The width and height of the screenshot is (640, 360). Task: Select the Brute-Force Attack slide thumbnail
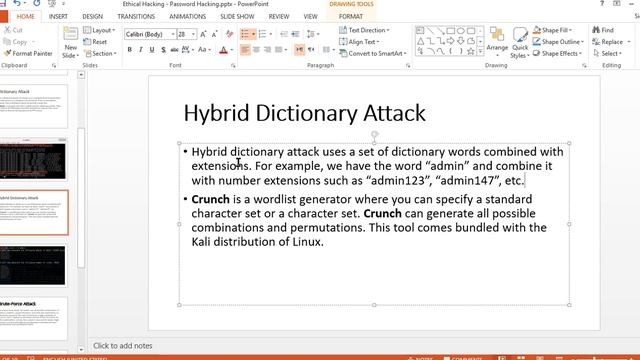[x=33, y=318]
